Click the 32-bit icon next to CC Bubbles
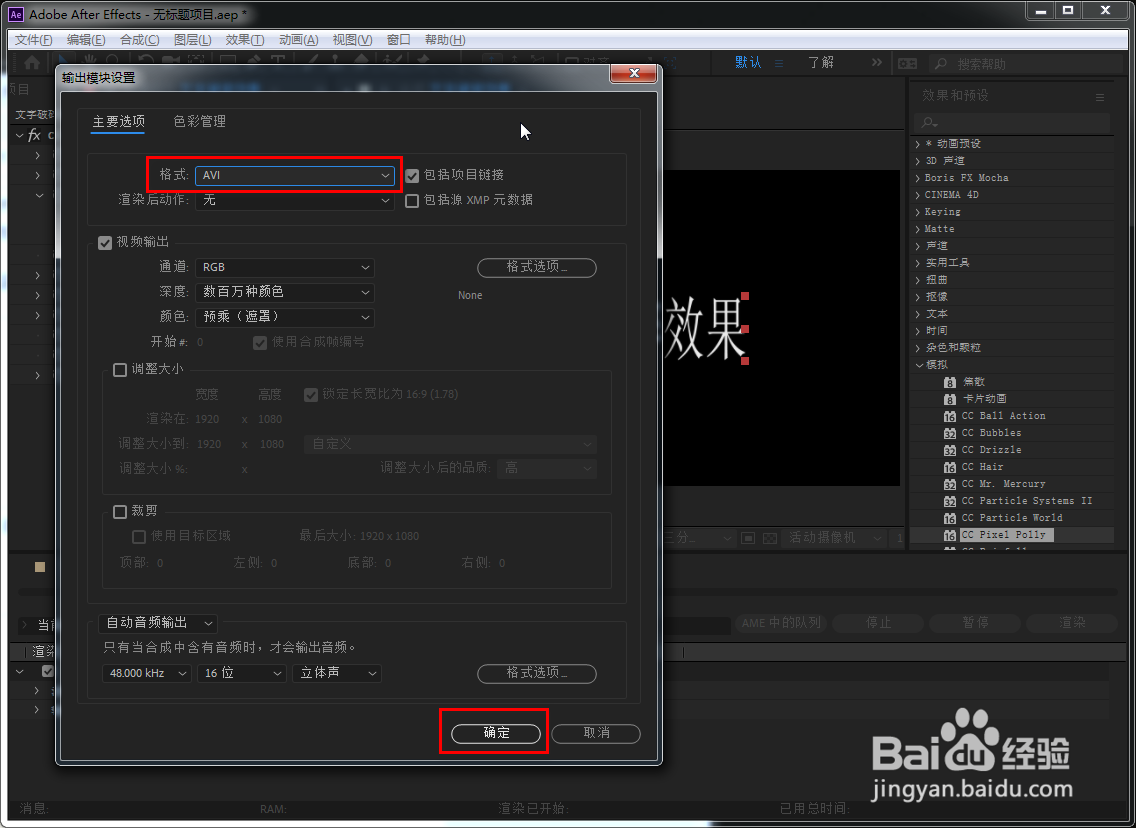Screen dimensions: 1136x828 pyautogui.click(x=950, y=432)
